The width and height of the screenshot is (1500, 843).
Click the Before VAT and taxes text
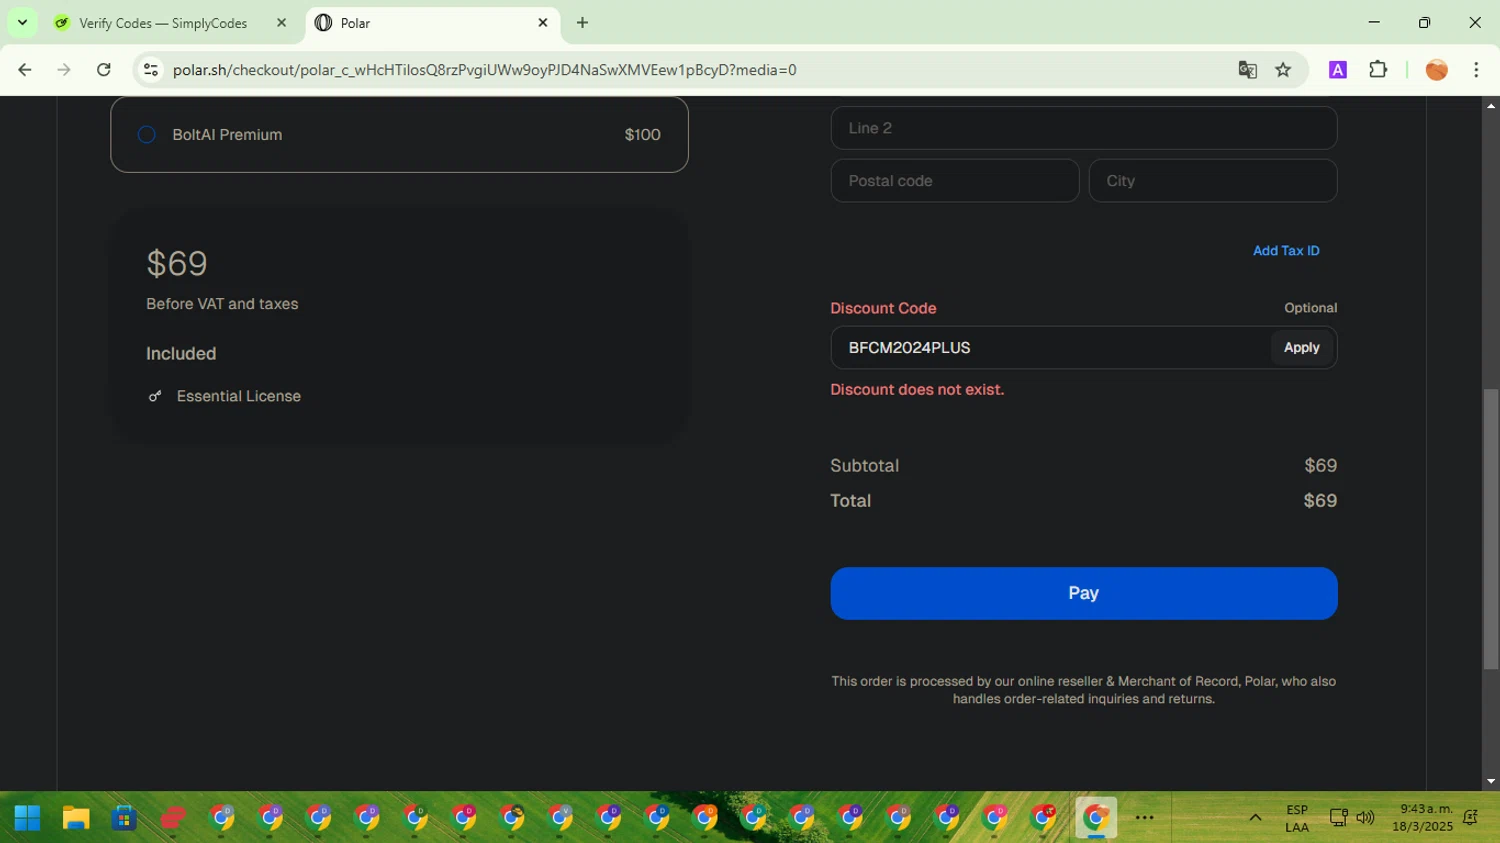click(222, 304)
